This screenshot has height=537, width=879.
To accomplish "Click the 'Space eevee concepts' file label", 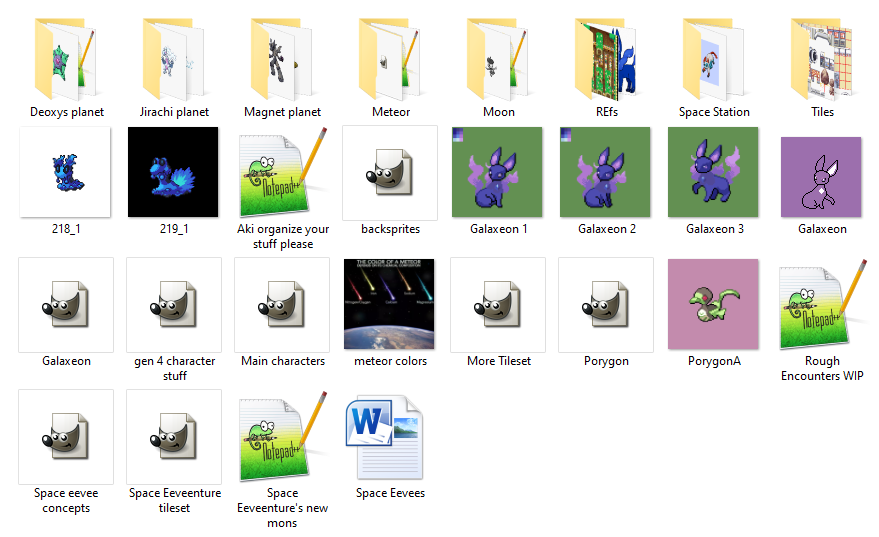I will coord(66,500).
